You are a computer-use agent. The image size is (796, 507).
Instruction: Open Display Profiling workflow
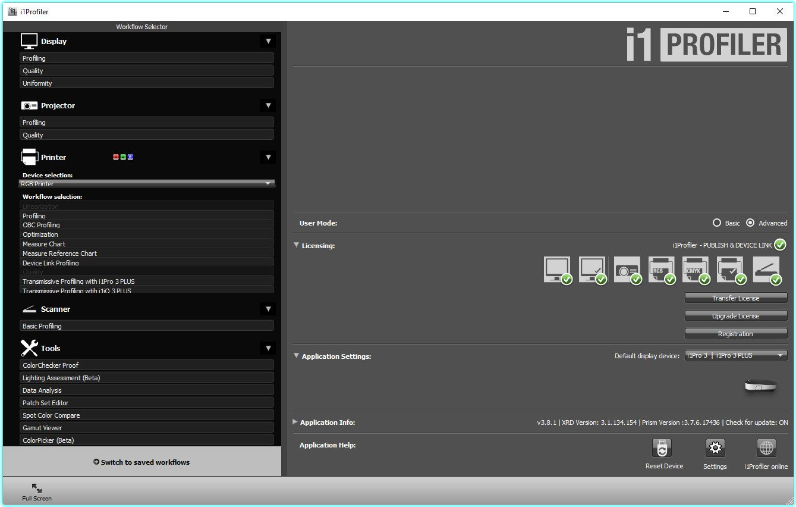(147, 58)
